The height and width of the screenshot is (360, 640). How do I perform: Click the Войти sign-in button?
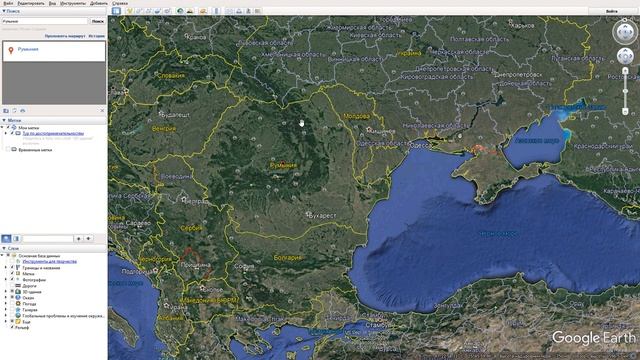611,11
